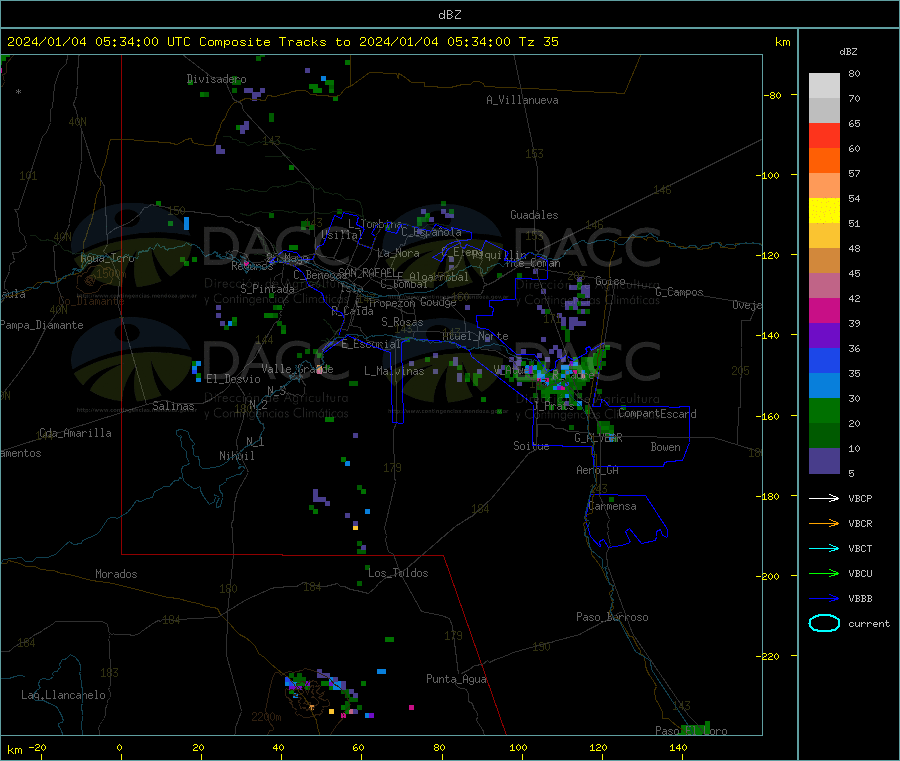Click the dBZ title at top
Screen dimensions: 900x761
tap(449, 15)
